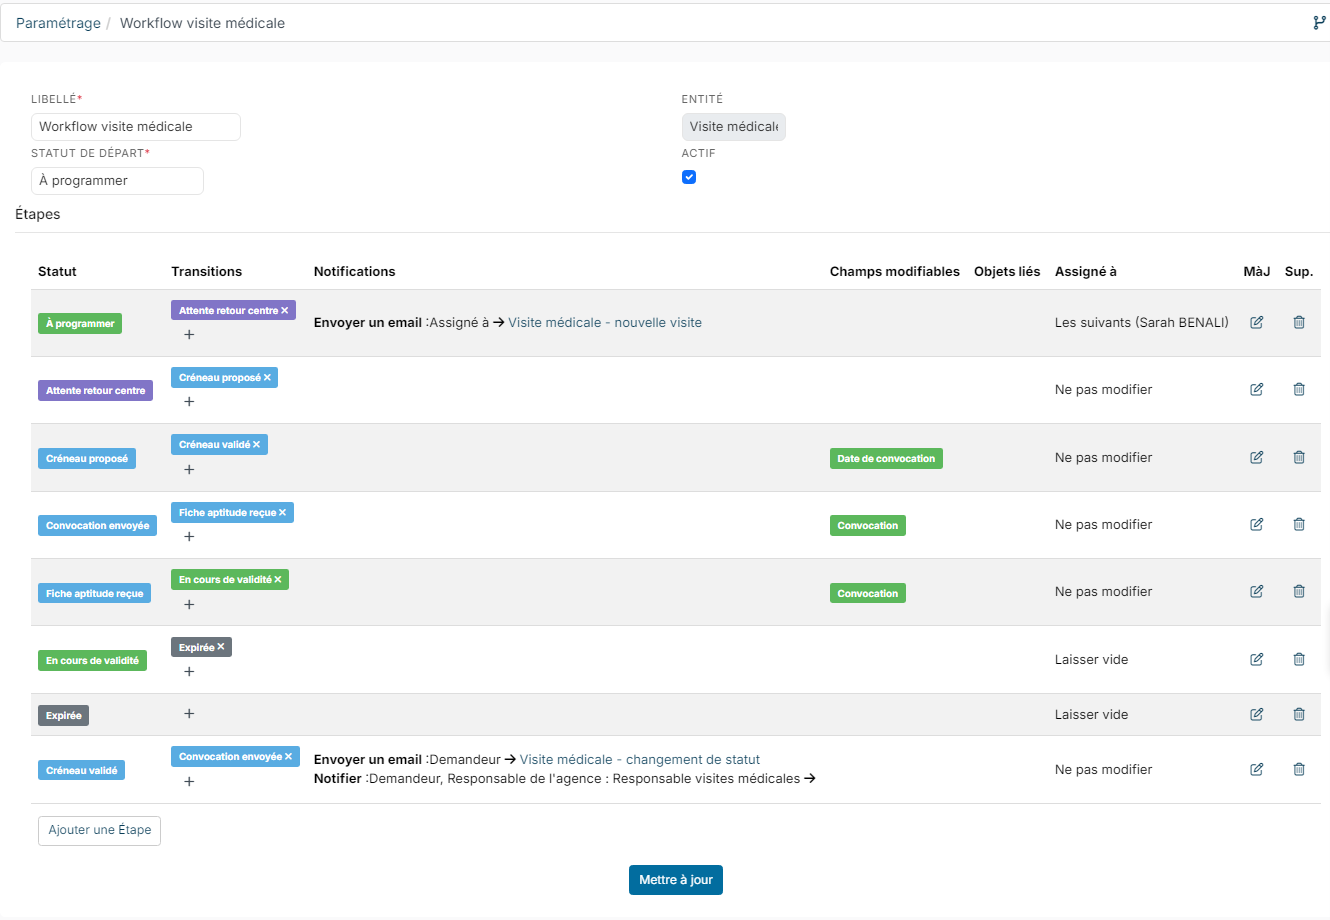
Task: Delete the À programmer step
Action: pos(1299,322)
